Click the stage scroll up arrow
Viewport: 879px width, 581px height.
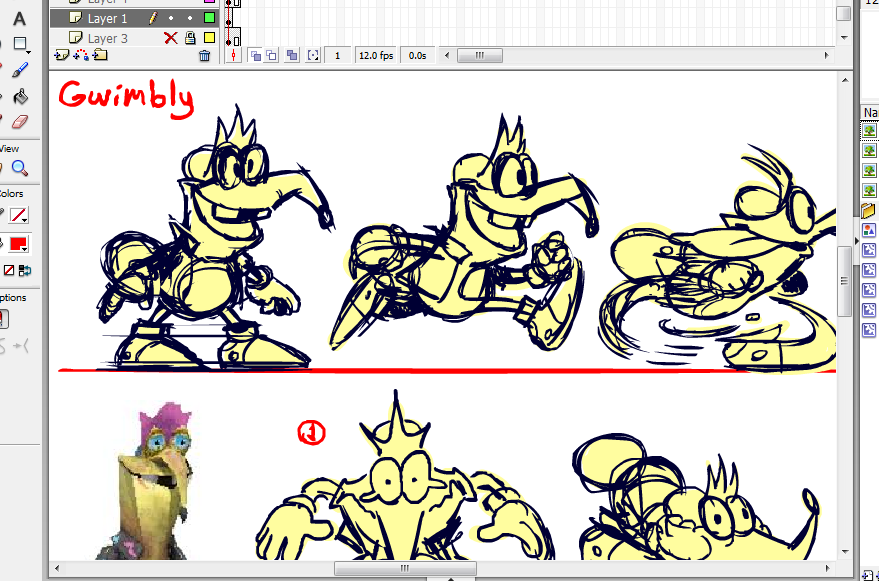[x=845, y=81]
